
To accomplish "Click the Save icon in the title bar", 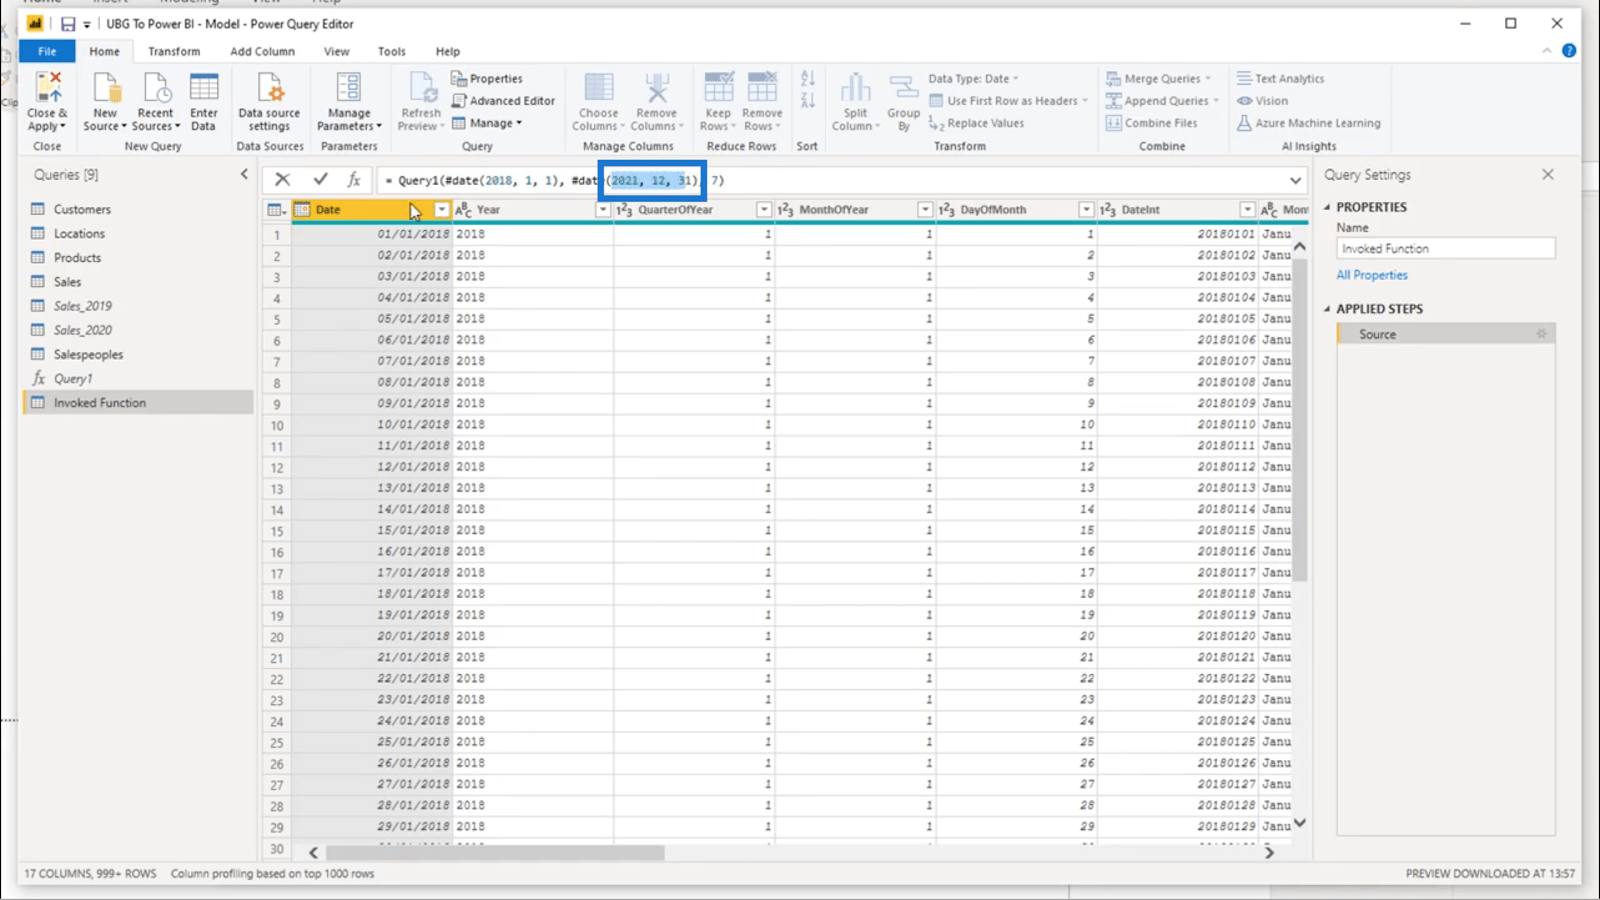I will [x=68, y=24].
